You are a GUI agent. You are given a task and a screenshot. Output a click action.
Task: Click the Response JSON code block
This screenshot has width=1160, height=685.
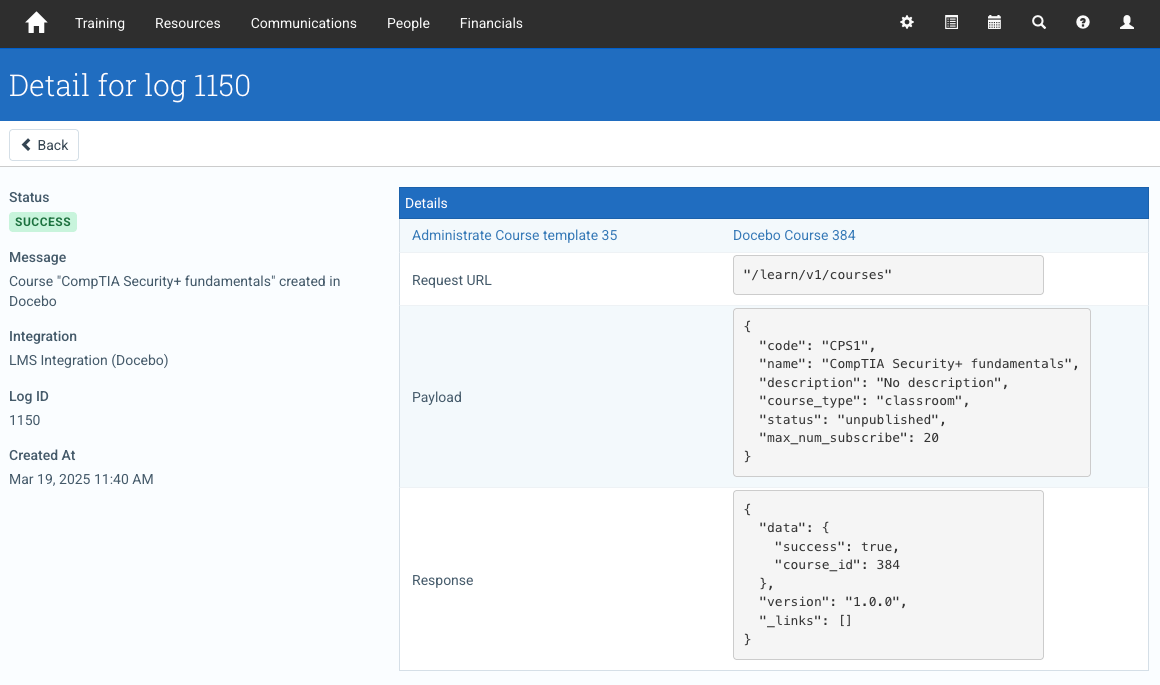888,575
